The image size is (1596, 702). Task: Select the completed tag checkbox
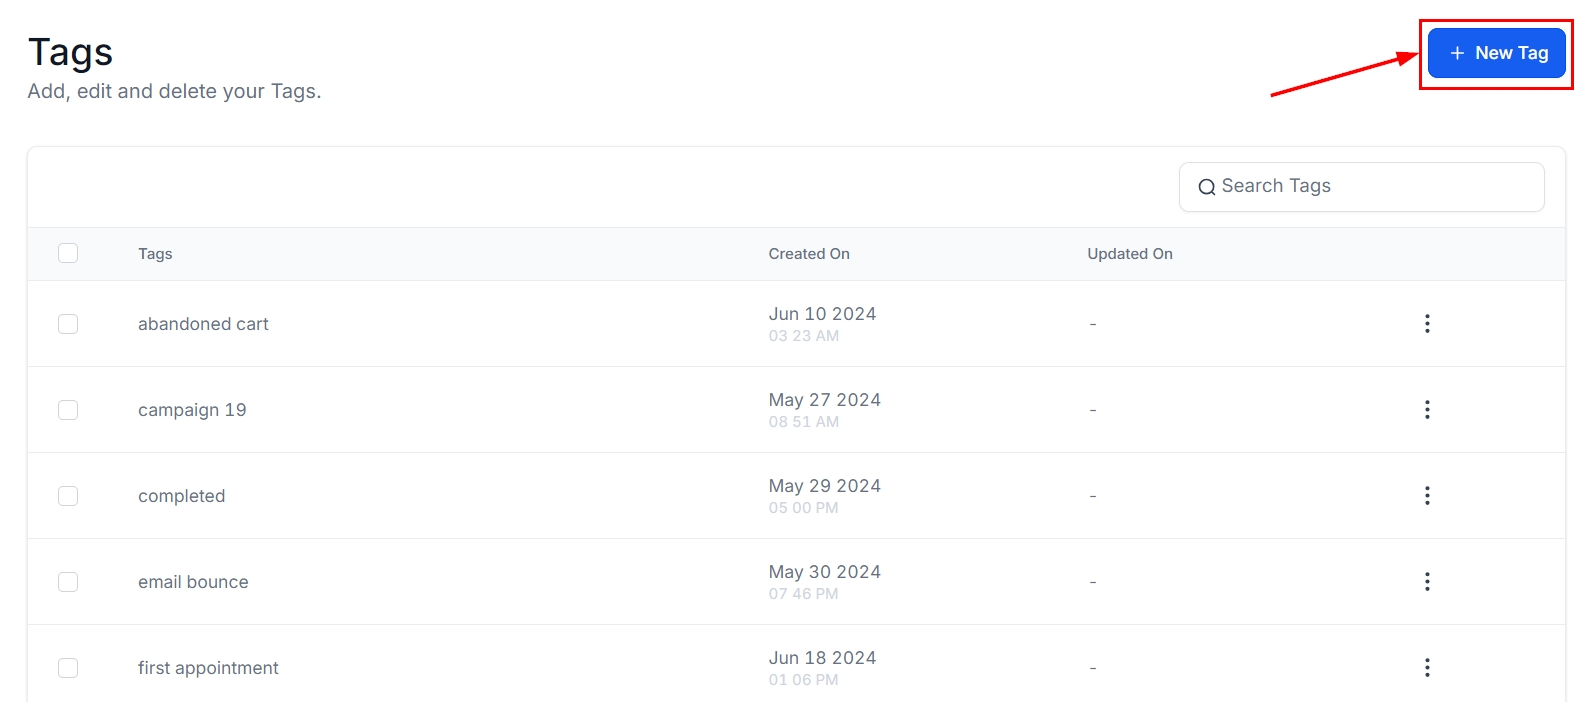pyautogui.click(x=68, y=496)
